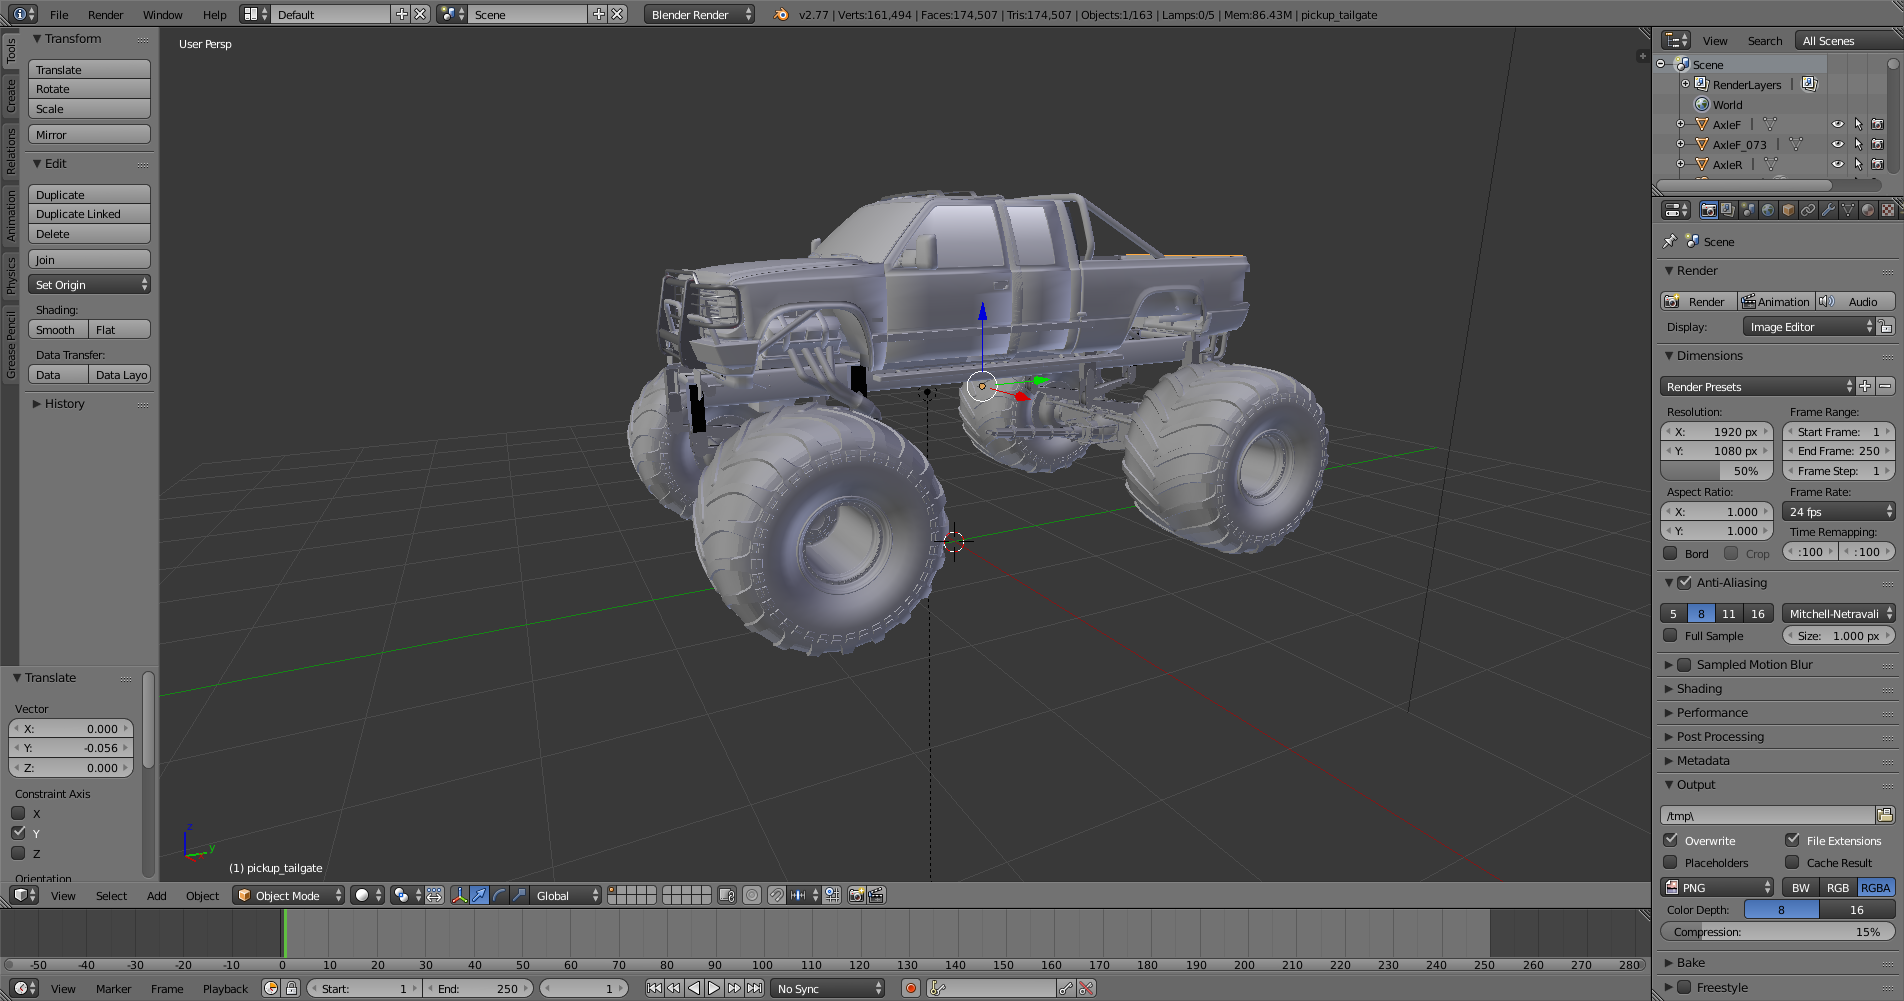Click the output path folder browse icon

click(x=1885, y=815)
